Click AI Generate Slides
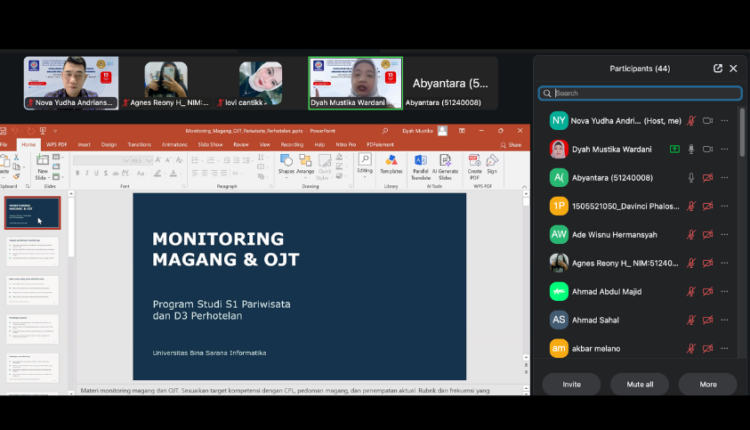 (445, 167)
